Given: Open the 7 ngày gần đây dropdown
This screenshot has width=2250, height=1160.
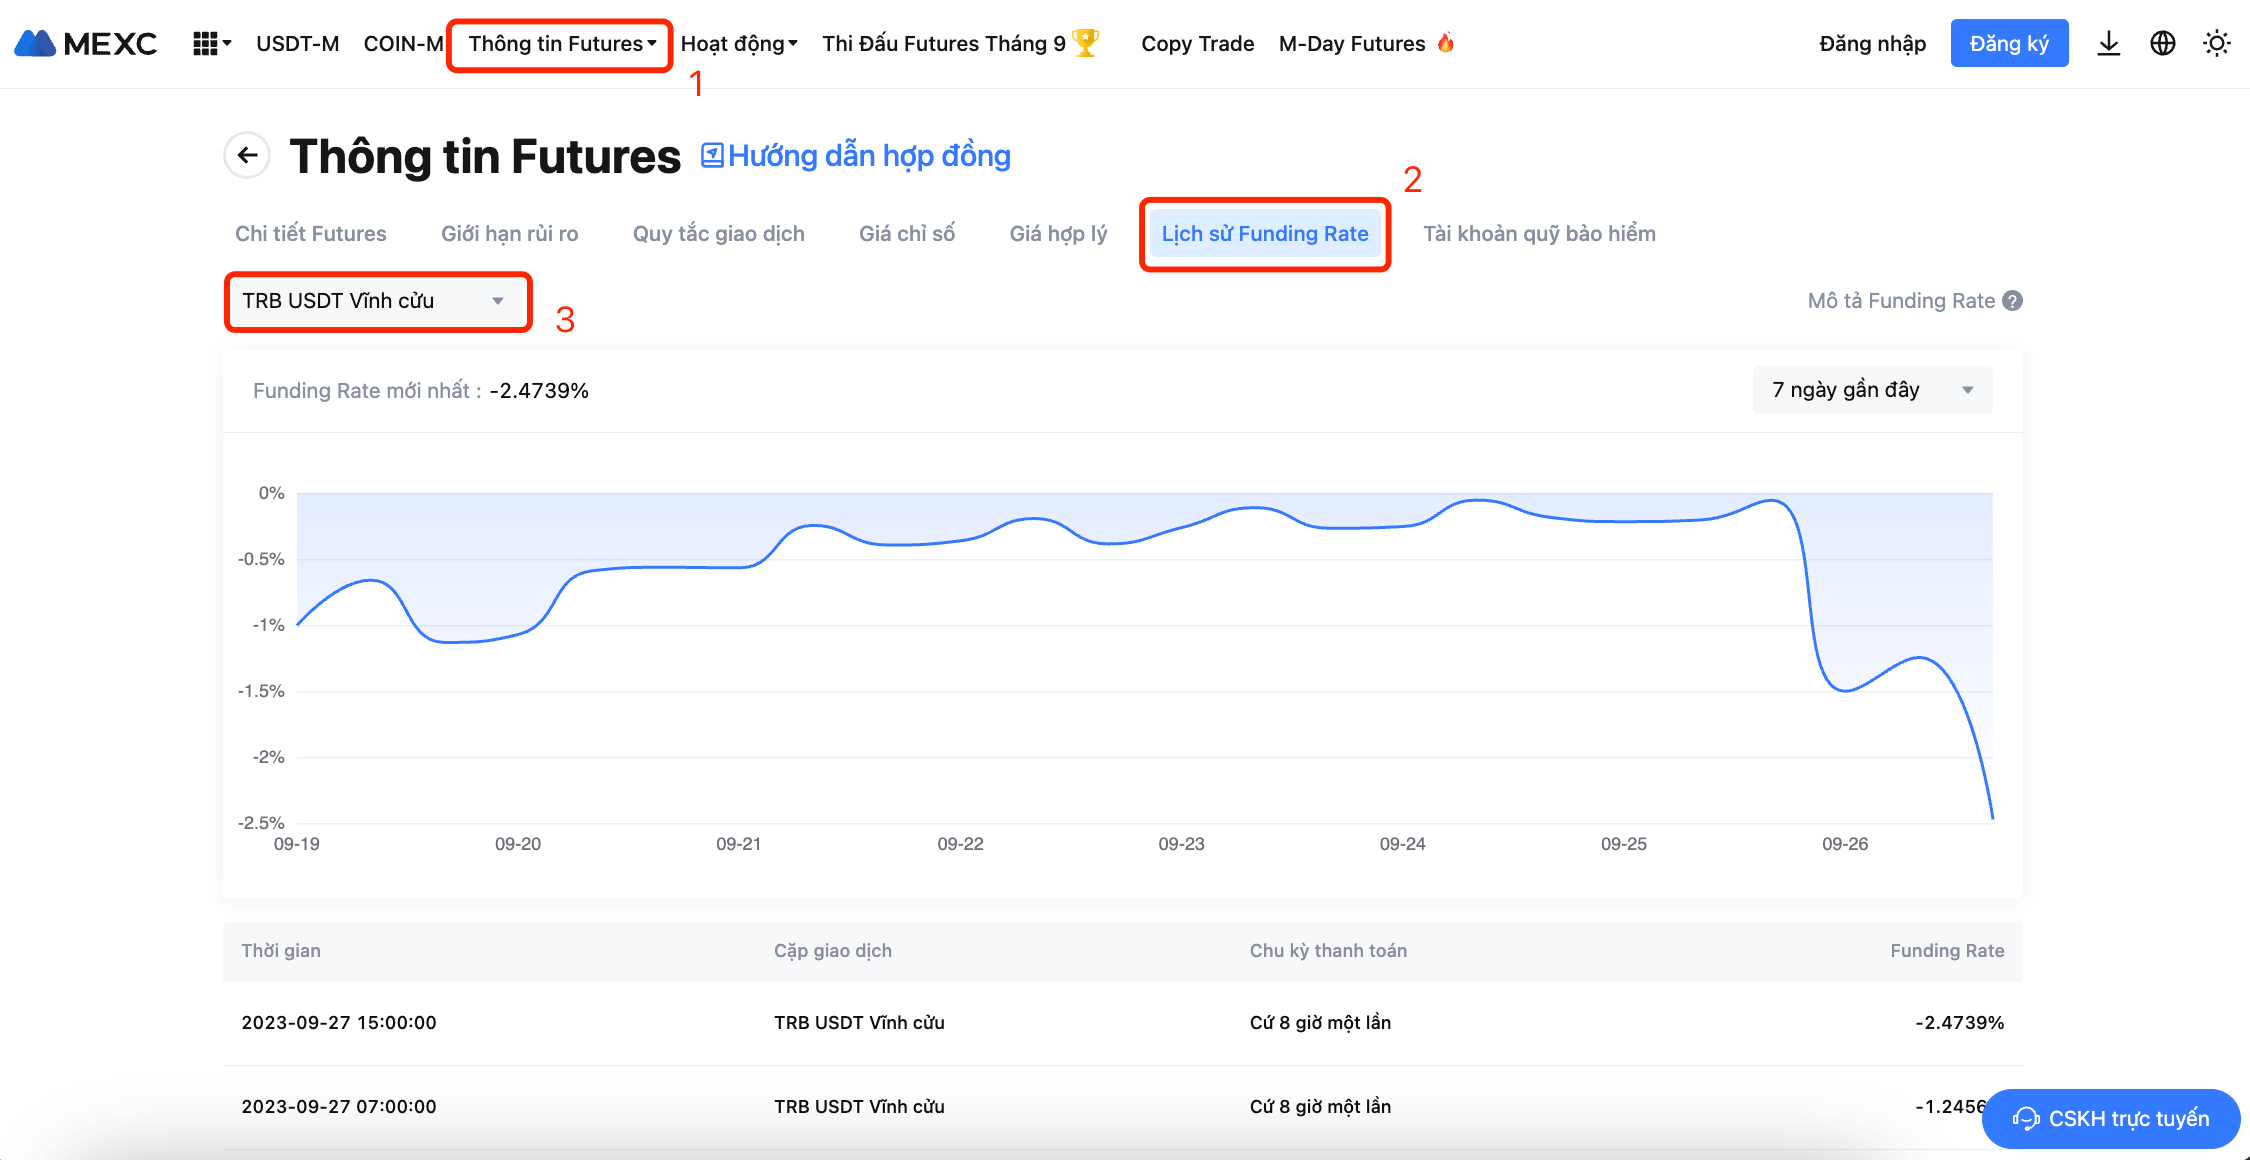Looking at the screenshot, I should pyautogui.click(x=1871, y=390).
